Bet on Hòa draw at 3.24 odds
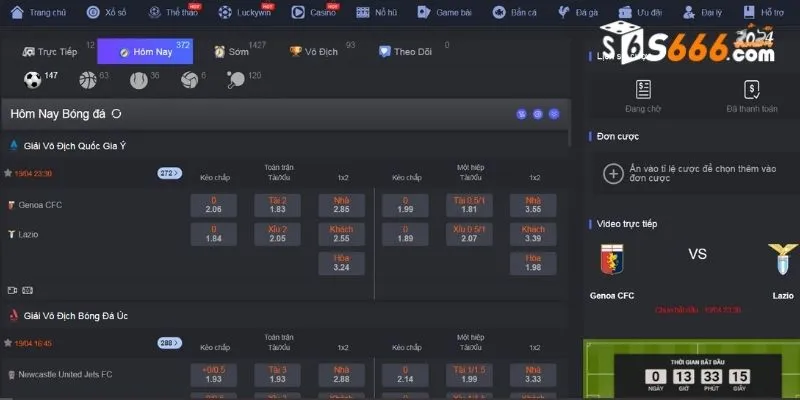This screenshot has height=400, width=800. (341, 262)
